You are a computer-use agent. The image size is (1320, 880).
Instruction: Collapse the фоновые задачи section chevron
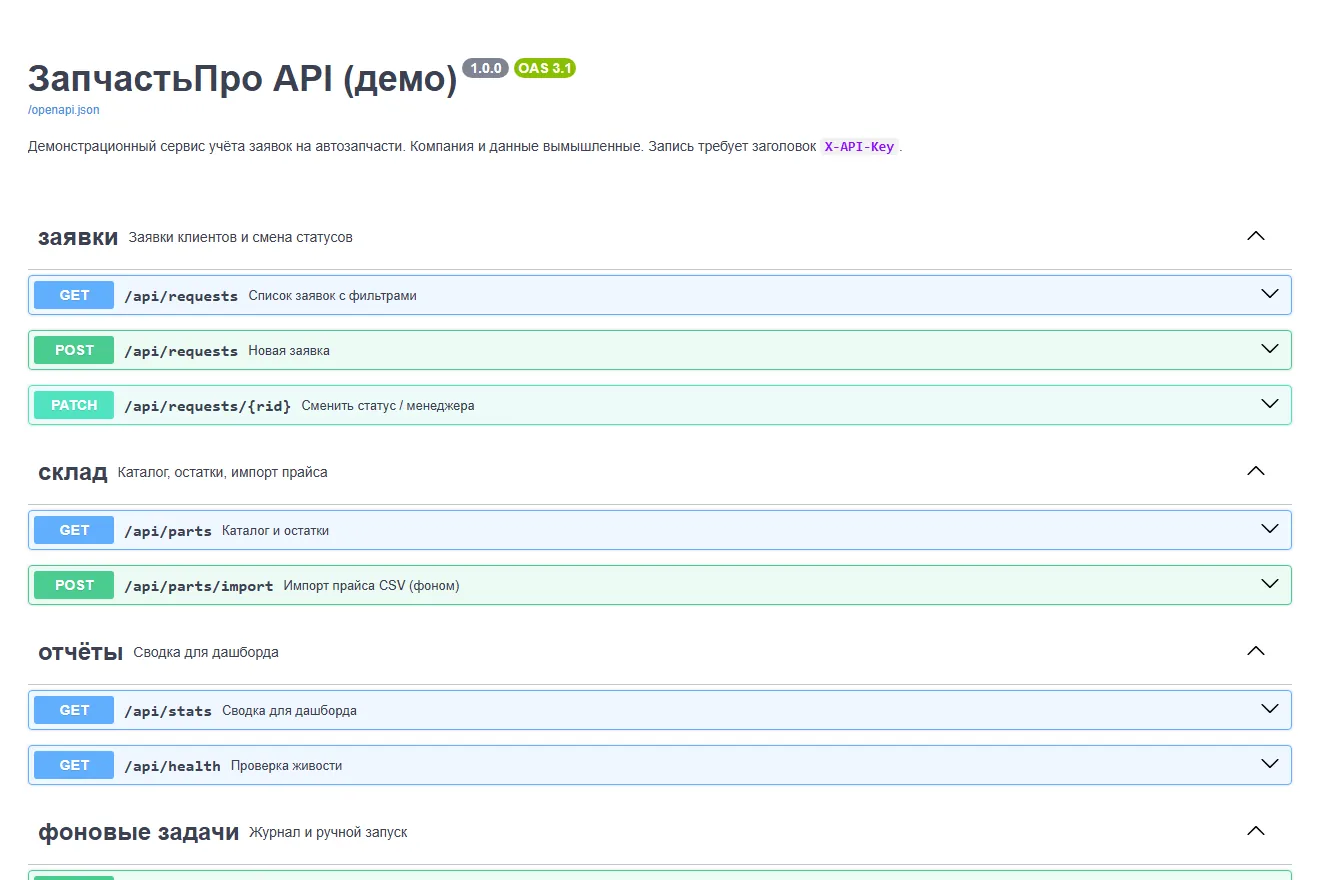coord(1256,831)
